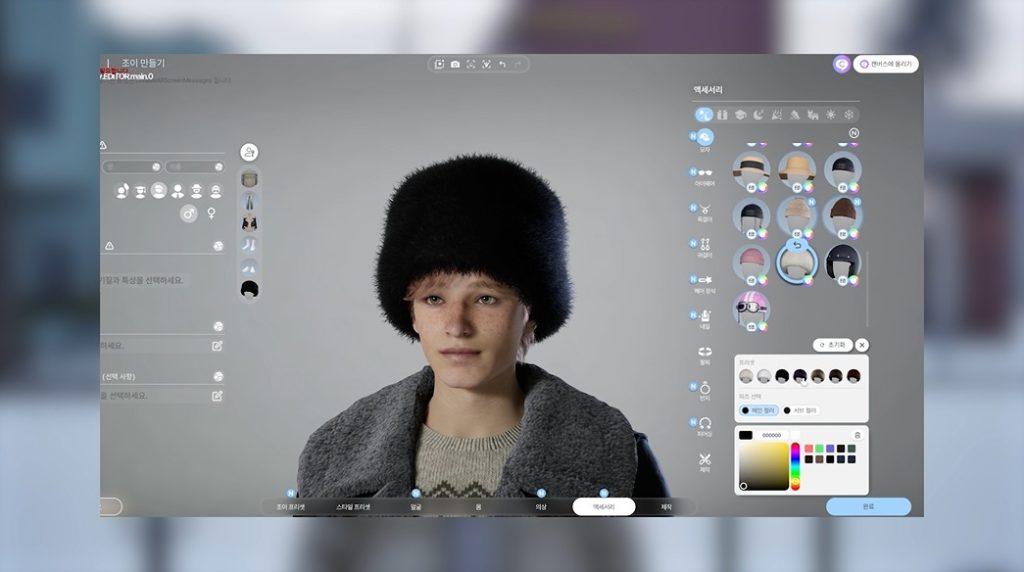This screenshot has width=1024, height=572.
Task: Choose the pink beanie hat thumbnail
Action: point(750,262)
